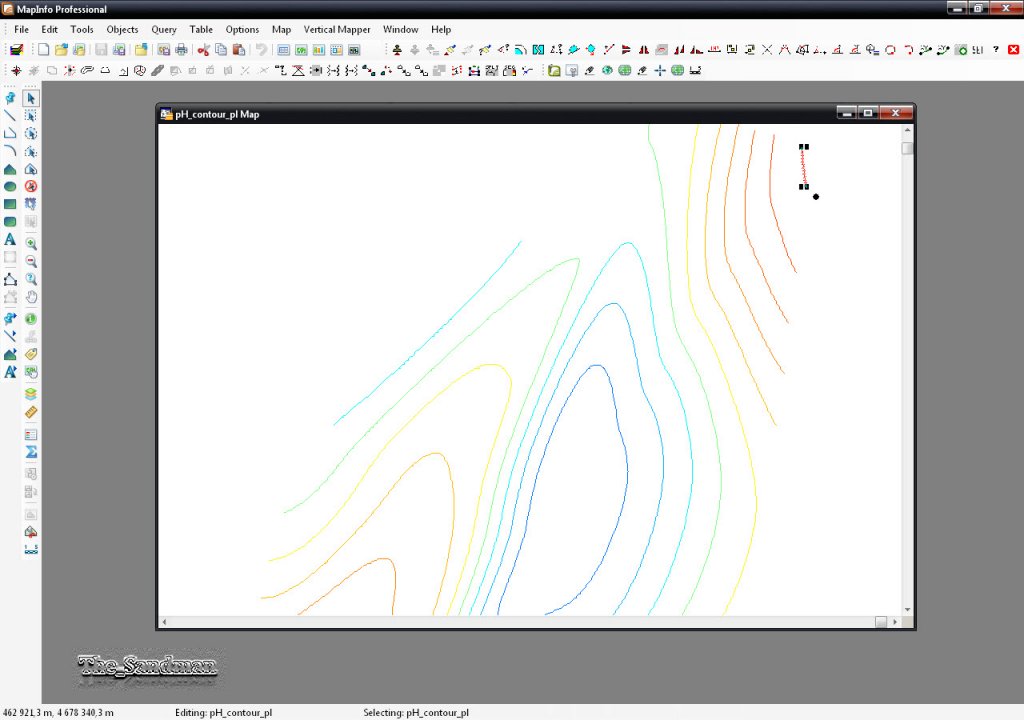Open the Query menu
The width and height of the screenshot is (1024, 720).
pyautogui.click(x=164, y=29)
